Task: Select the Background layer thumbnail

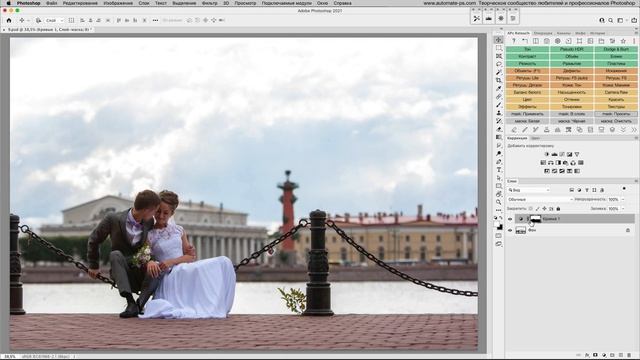Action: click(x=520, y=231)
